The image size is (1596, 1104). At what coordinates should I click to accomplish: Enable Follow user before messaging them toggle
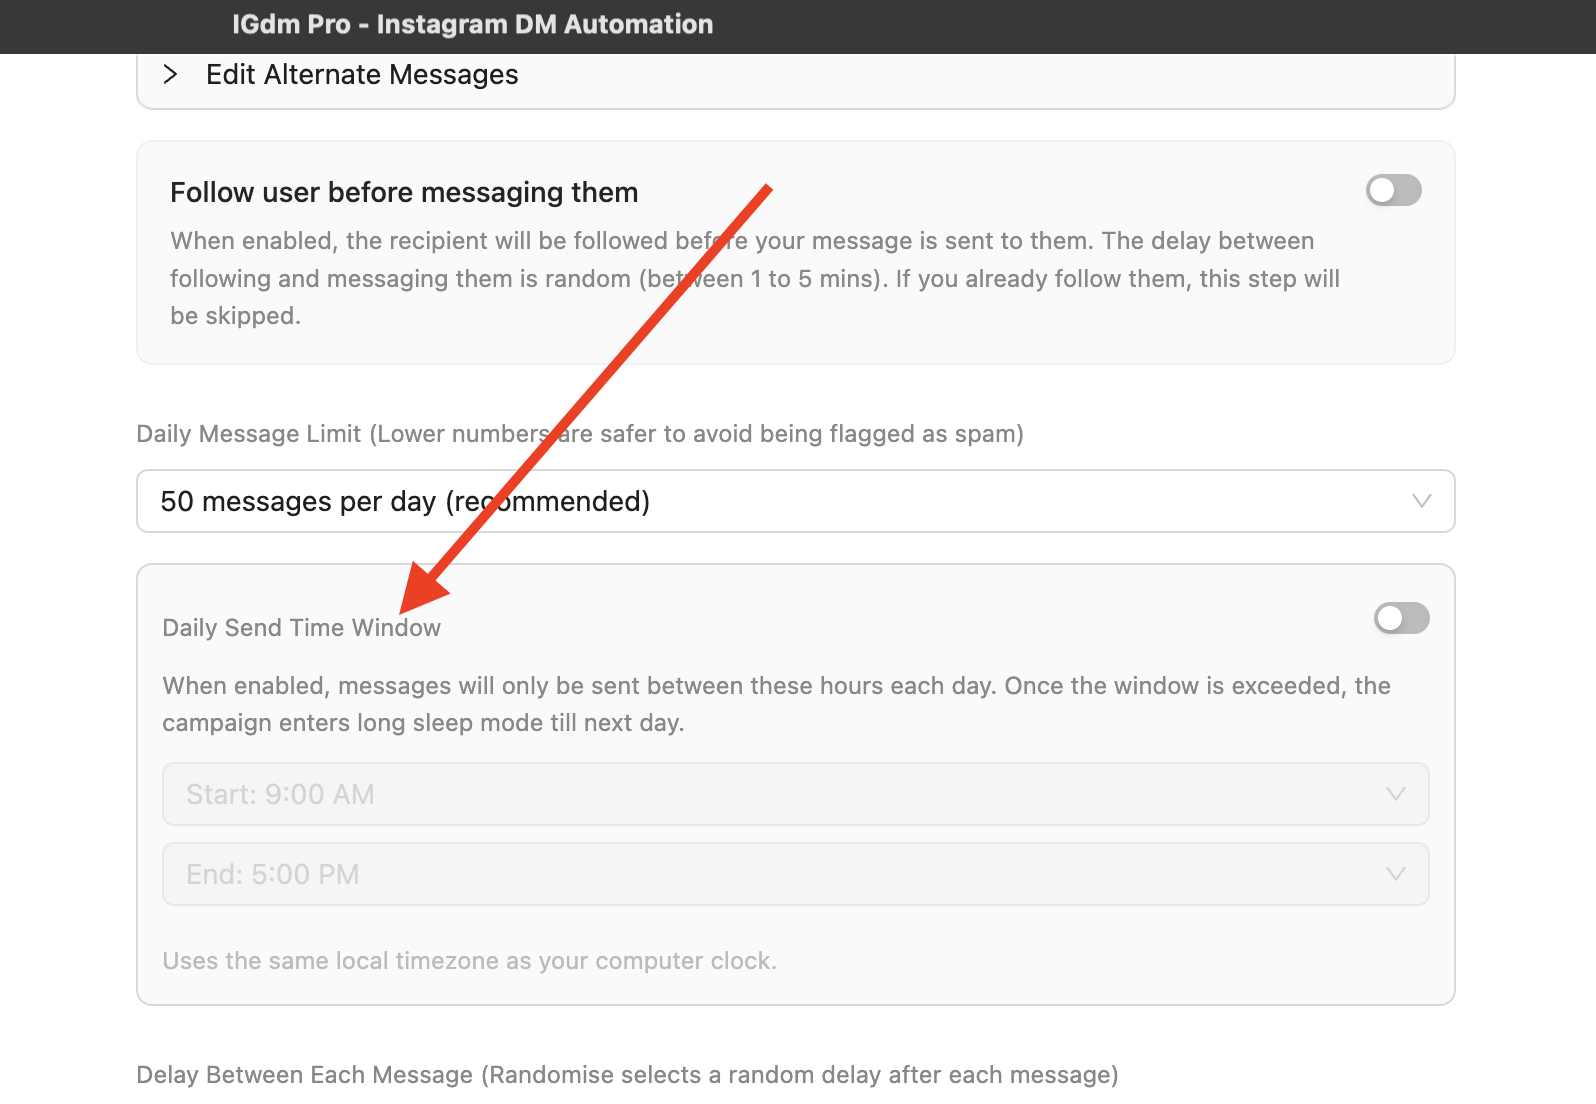[x=1393, y=190]
